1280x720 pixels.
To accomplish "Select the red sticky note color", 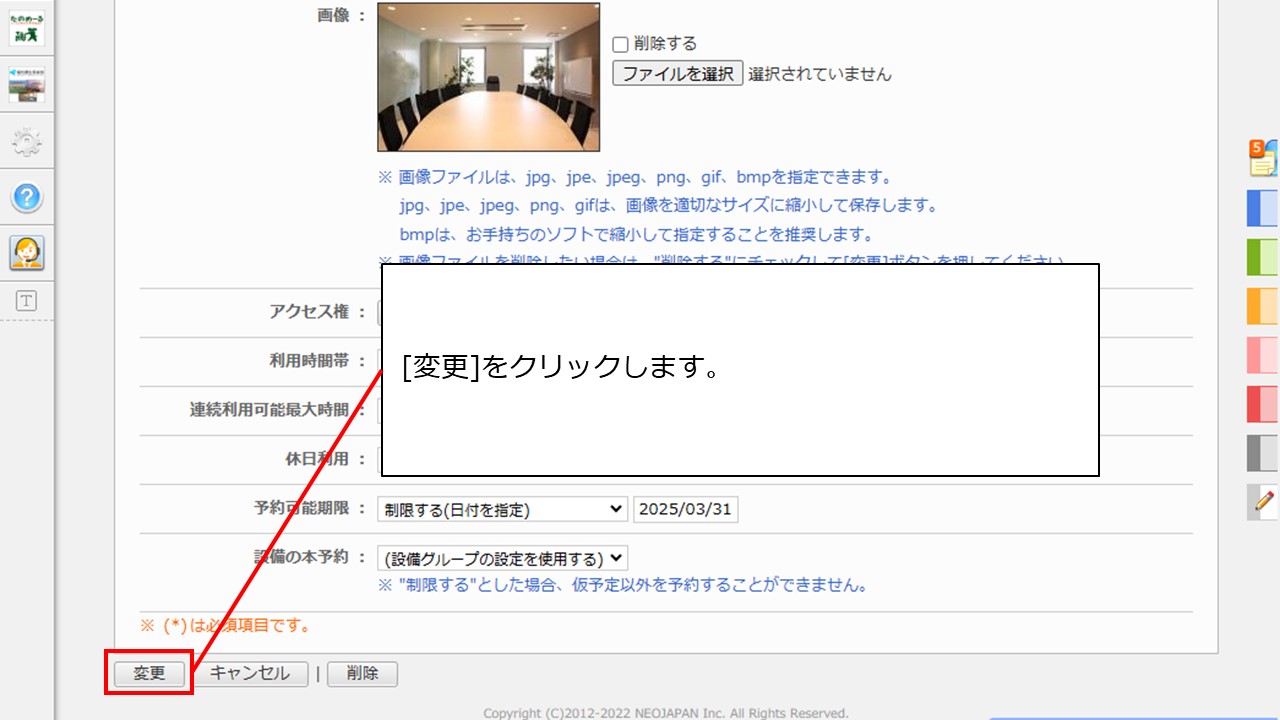I will pyautogui.click(x=1263, y=404).
